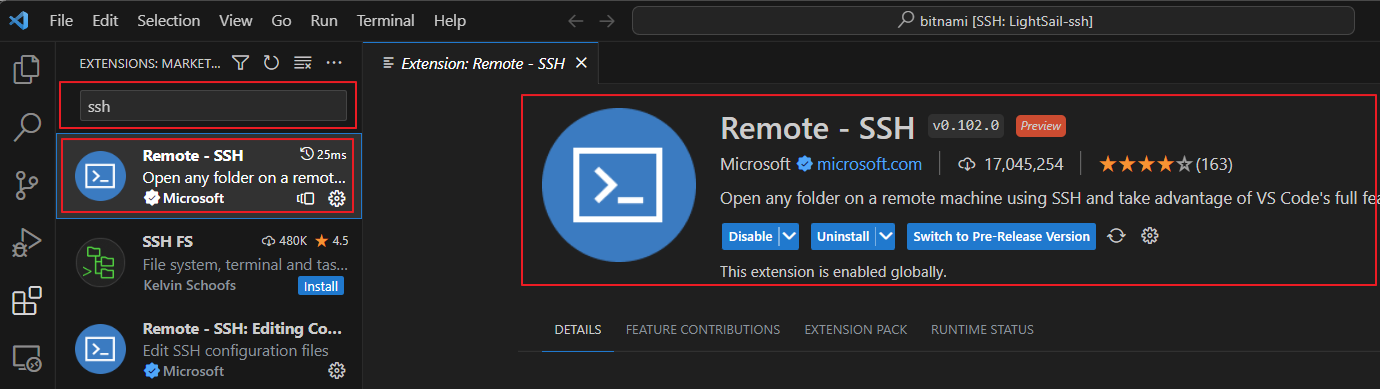Open the Extensions view icon
This screenshot has width=1380, height=389.
coord(27,300)
